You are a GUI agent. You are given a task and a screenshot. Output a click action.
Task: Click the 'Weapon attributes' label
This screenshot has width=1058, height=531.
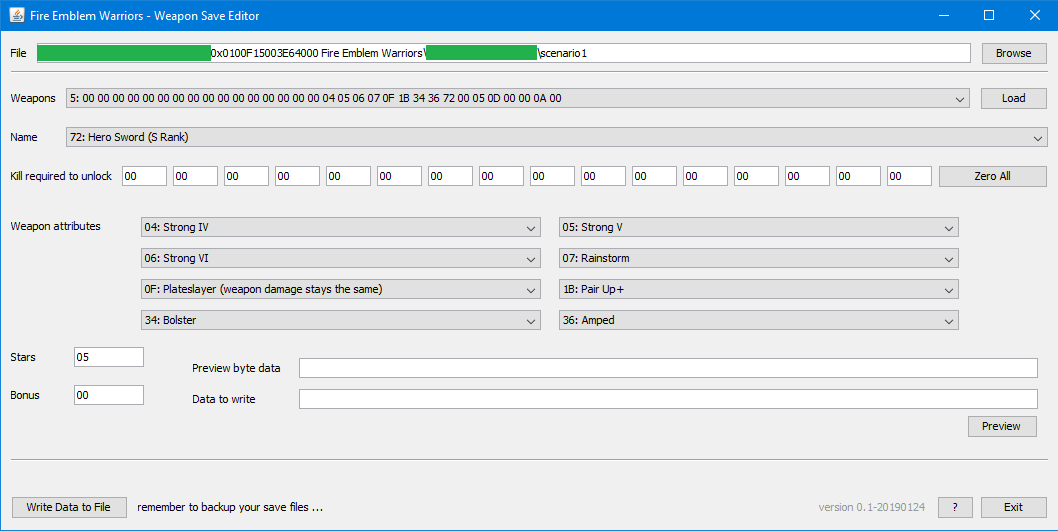pyautogui.click(x=55, y=226)
